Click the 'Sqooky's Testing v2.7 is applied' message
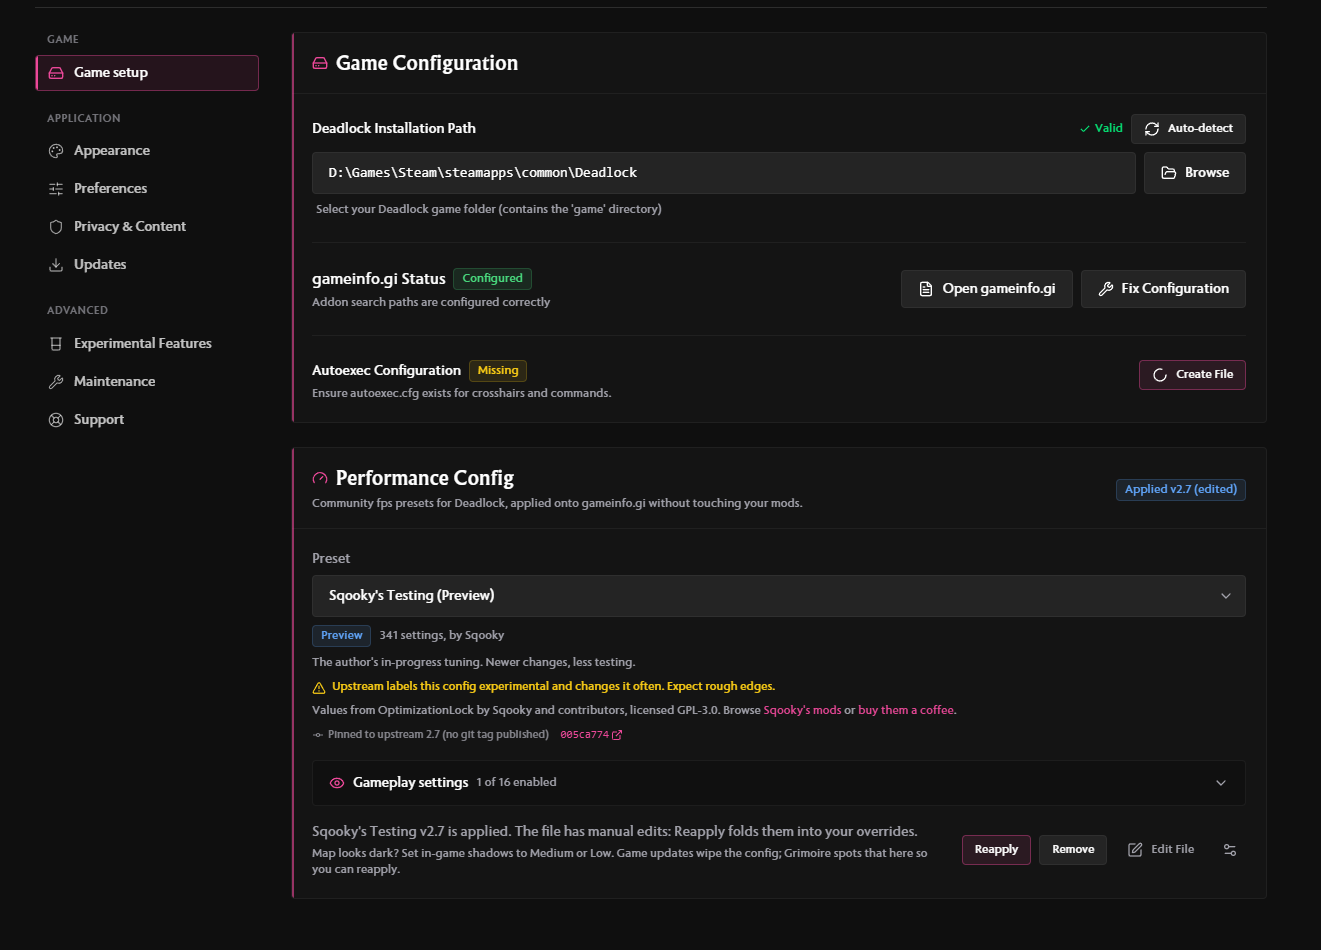 (614, 832)
